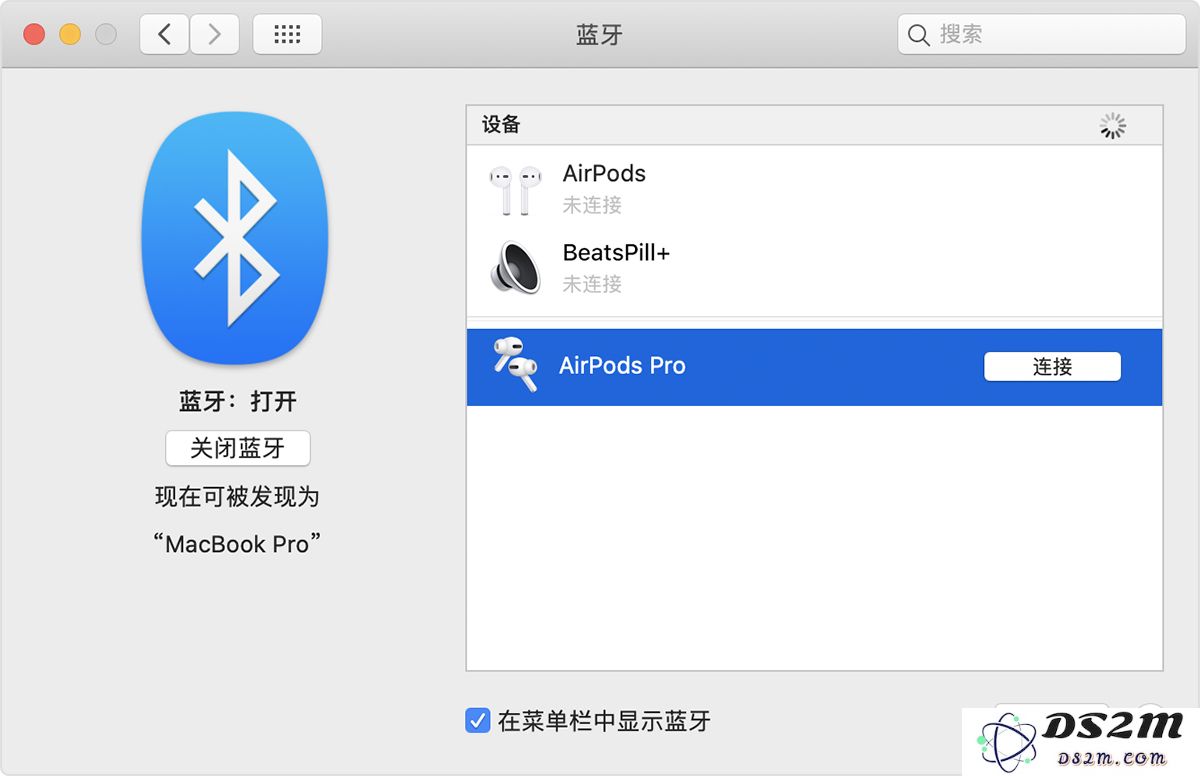Minimize the Bluetooth window
The image size is (1200, 776).
[70, 35]
